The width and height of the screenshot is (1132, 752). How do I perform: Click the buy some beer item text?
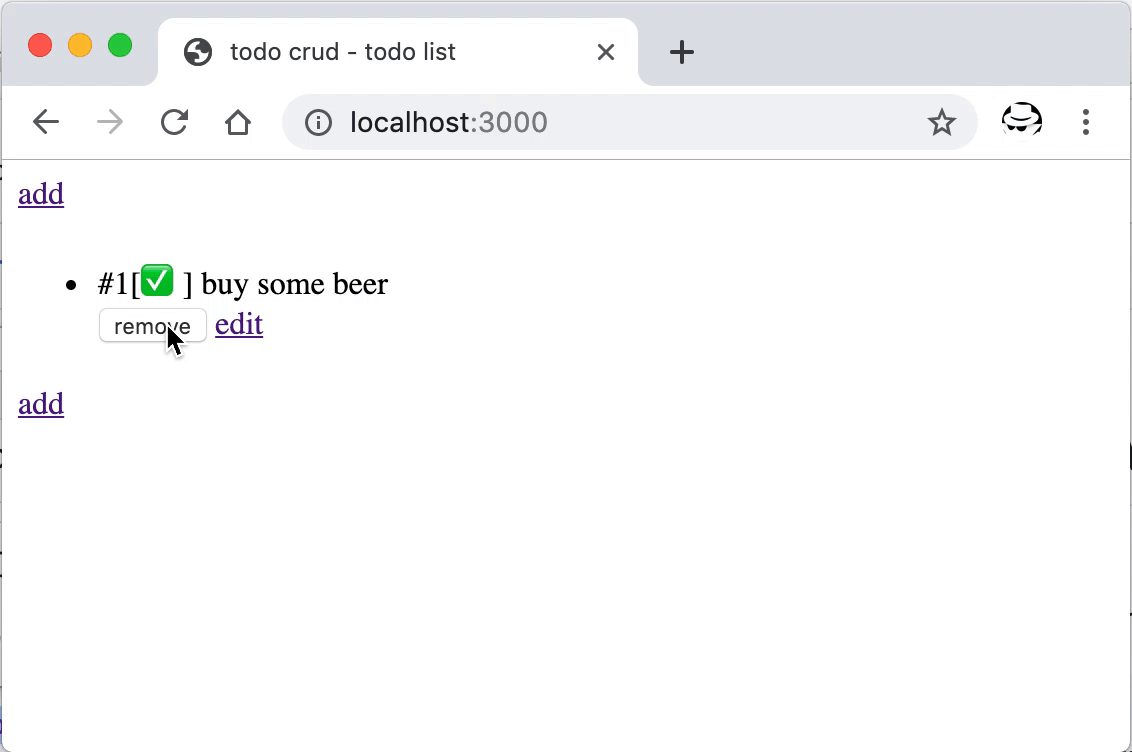[294, 284]
